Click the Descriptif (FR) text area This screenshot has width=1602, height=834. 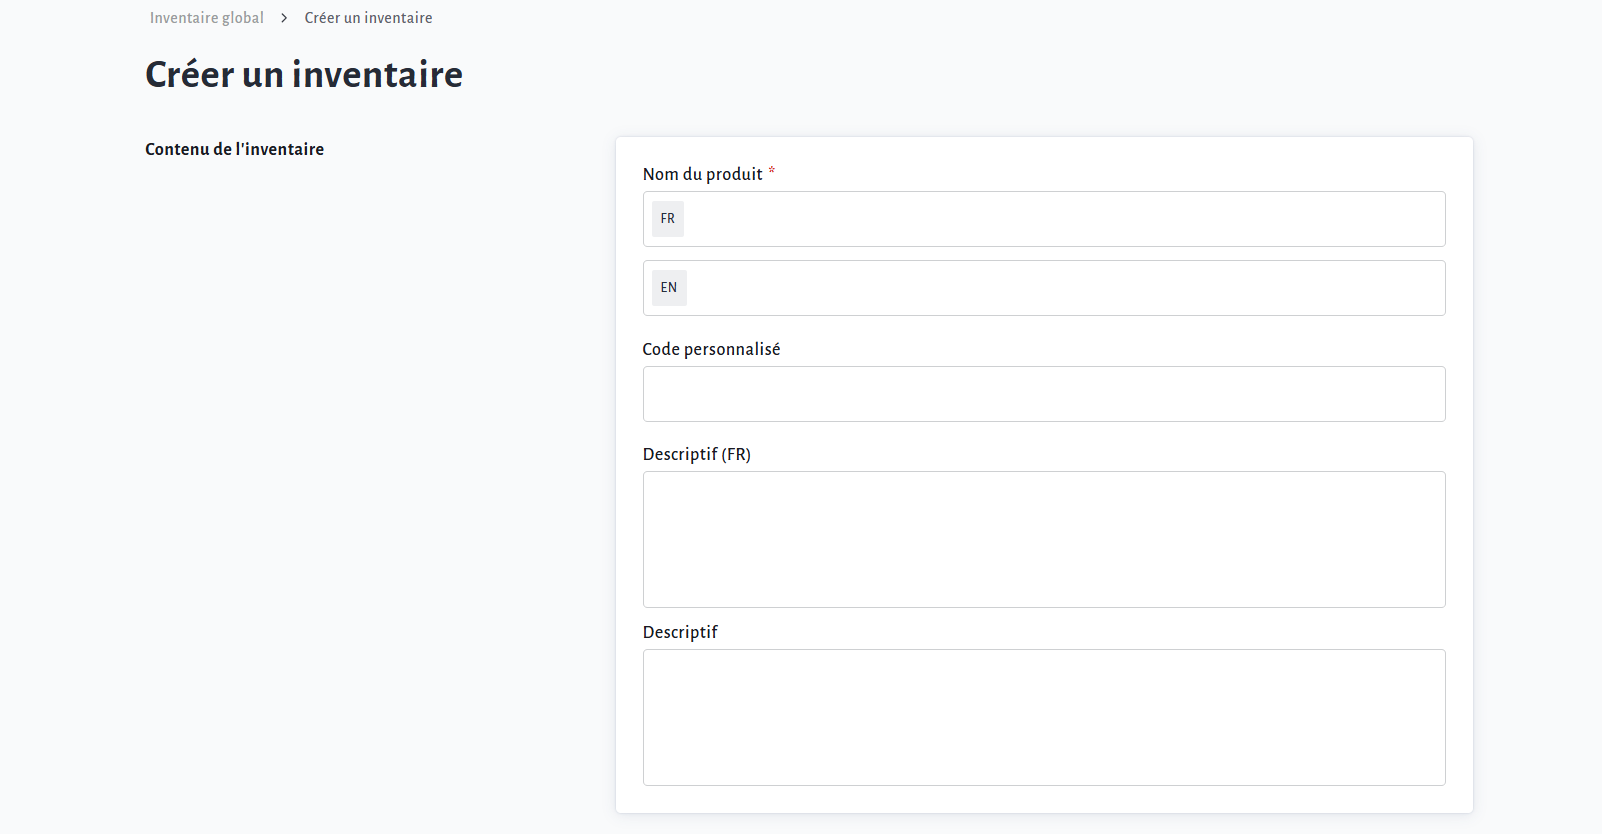coord(1044,539)
